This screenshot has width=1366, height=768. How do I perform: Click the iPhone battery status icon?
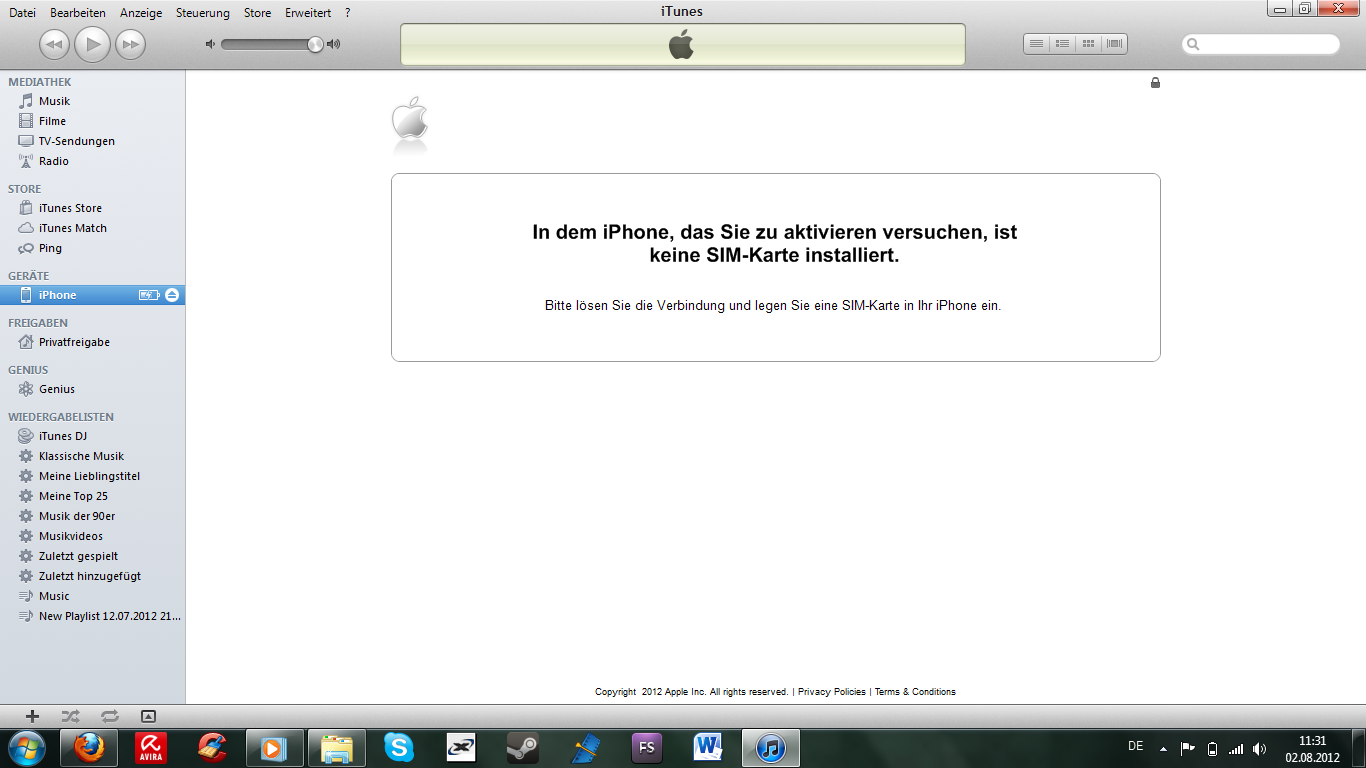[x=149, y=295]
